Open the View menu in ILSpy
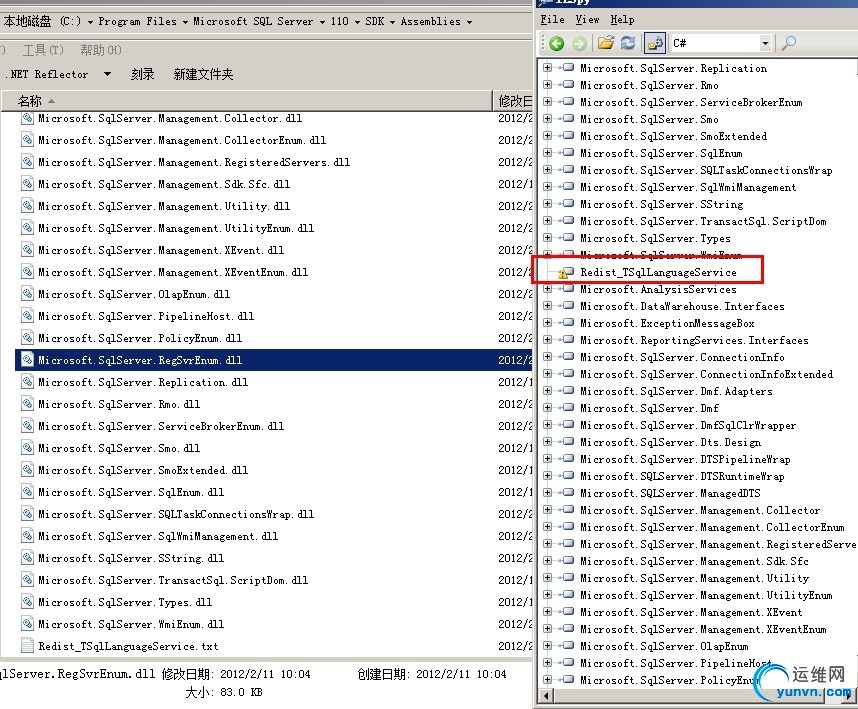This screenshot has height=709, width=858. click(587, 20)
